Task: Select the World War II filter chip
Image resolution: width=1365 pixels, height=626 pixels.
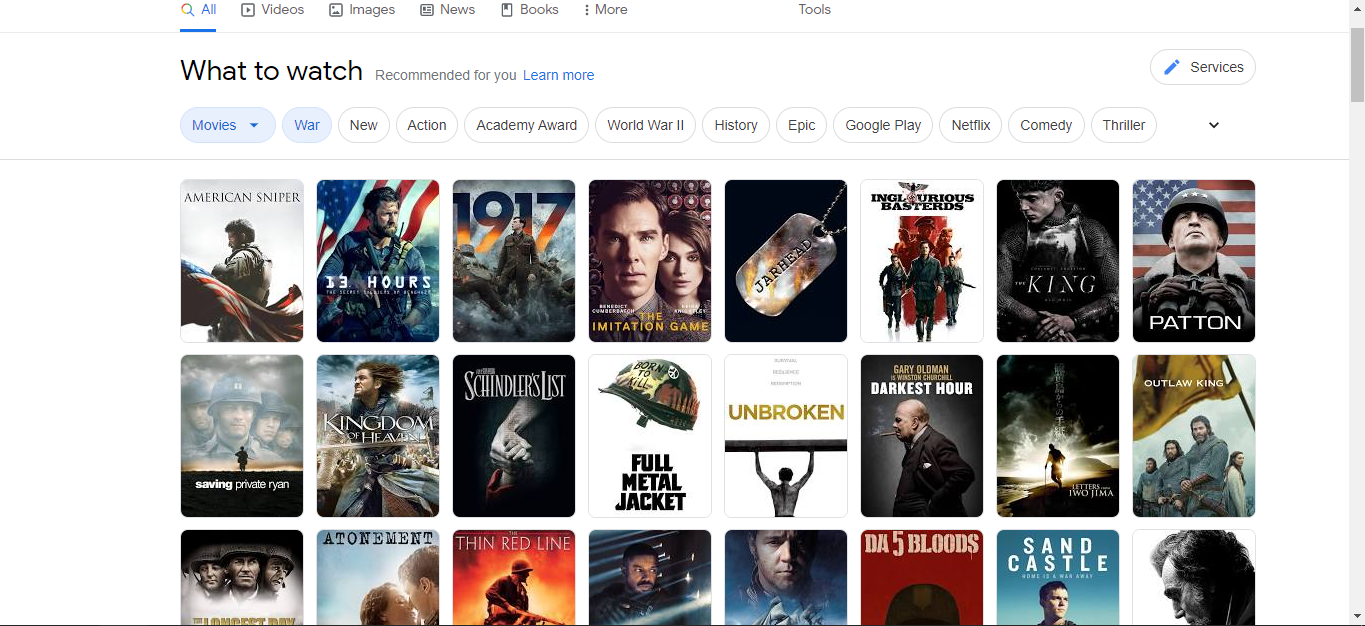Action: pos(645,125)
